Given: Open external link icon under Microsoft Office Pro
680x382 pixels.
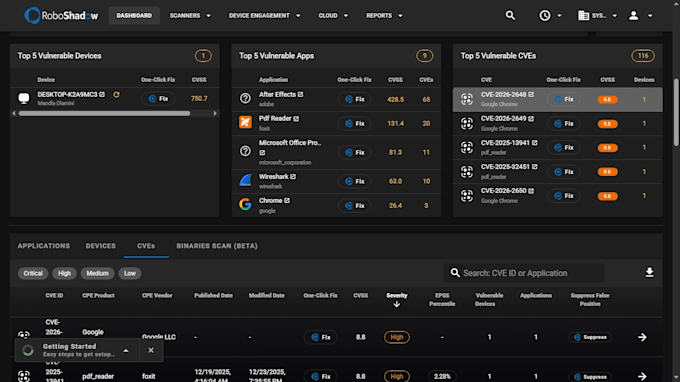Looking at the screenshot, I should coord(262,153).
